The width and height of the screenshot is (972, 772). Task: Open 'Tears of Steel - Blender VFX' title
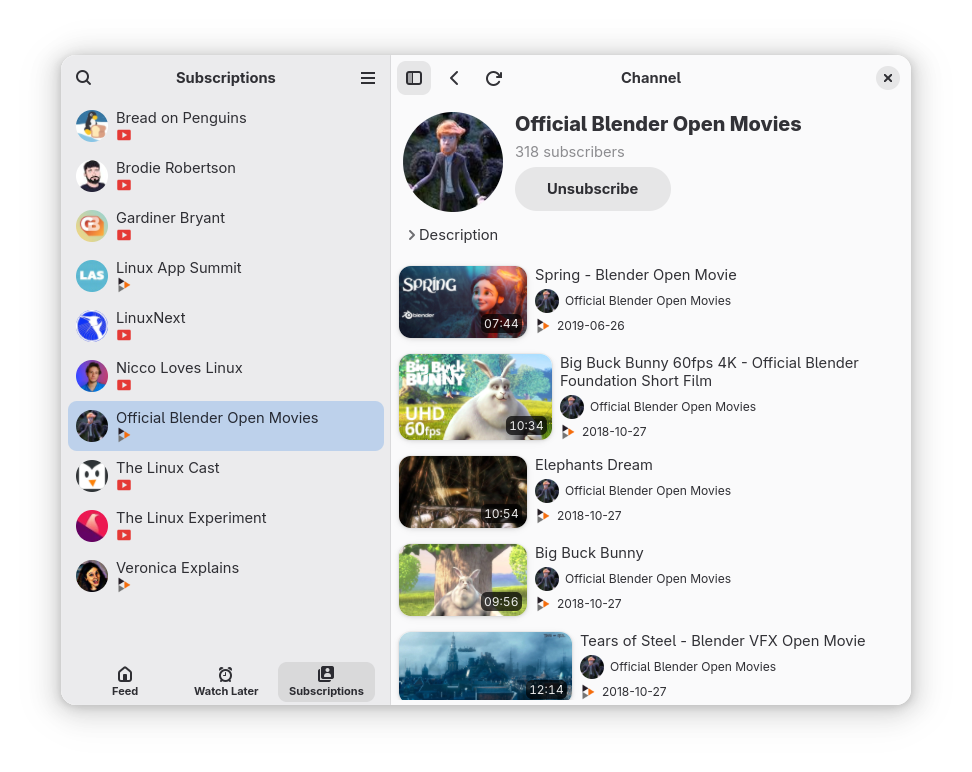723,641
